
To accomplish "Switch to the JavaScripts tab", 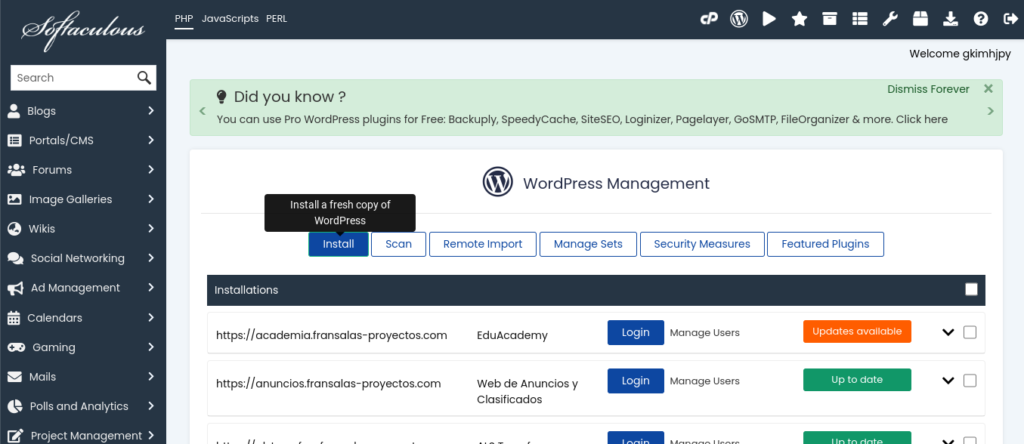I will pos(230,19).
